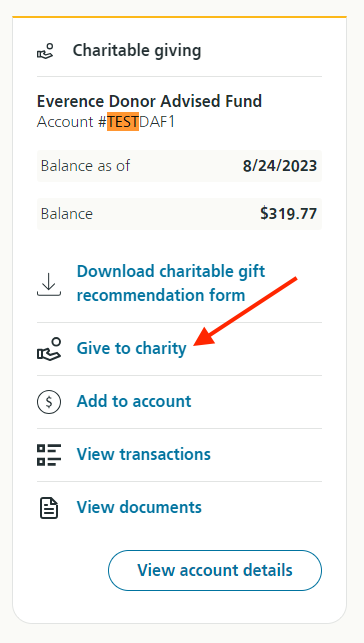The image size is (364, 643).
Task: Click the hand-with-coin icon beside Give to charity
Action: click(x=49, y=349)
